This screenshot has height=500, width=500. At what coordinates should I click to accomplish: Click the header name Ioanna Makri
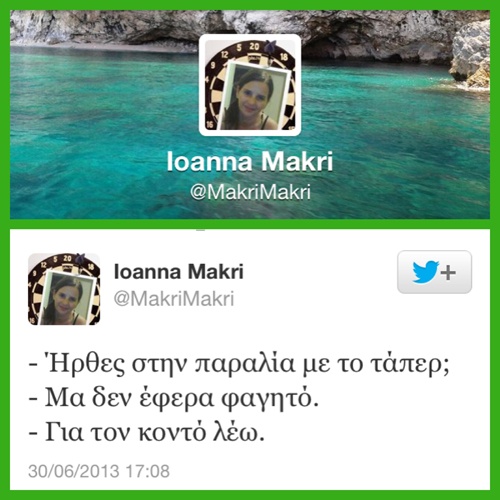(250, 162)
